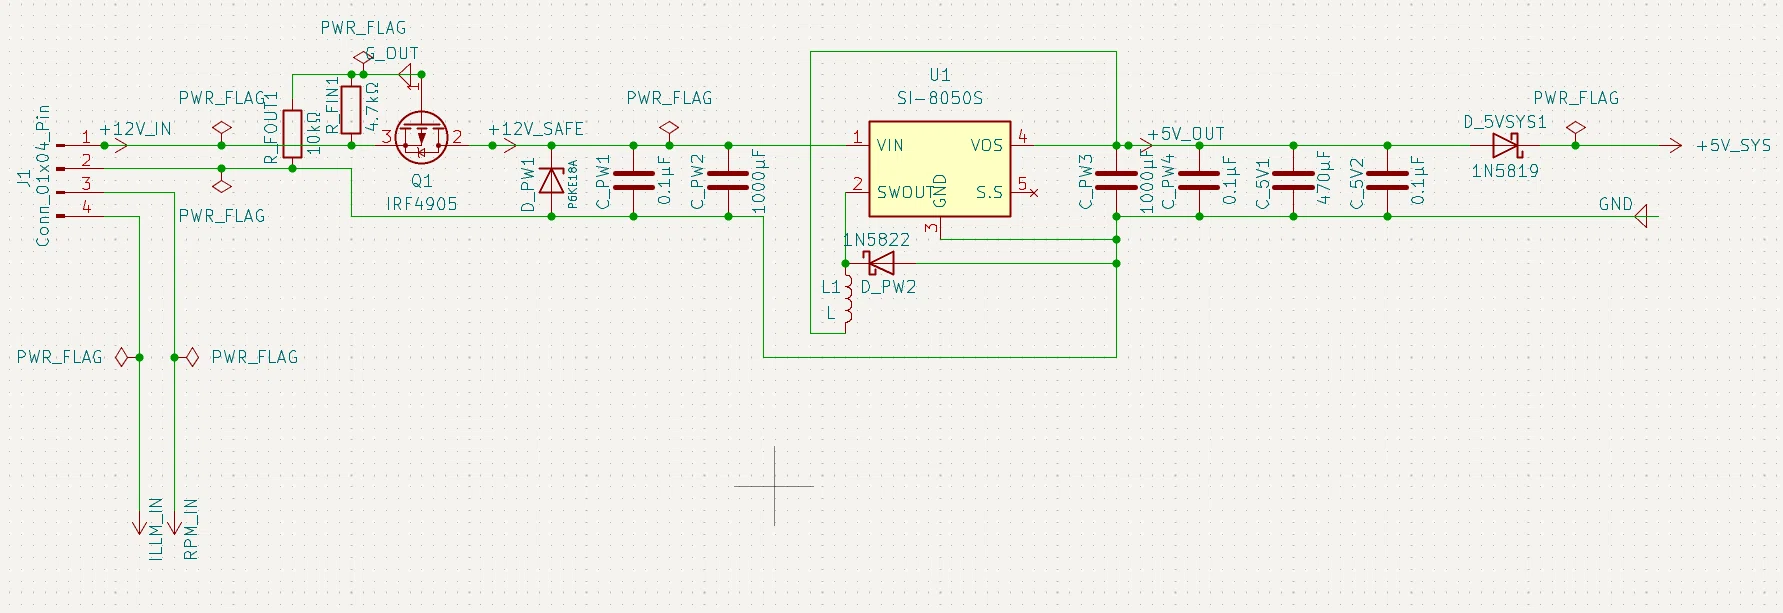
Task: Click the G_OUT label text
Action: [x=392, y=54]
